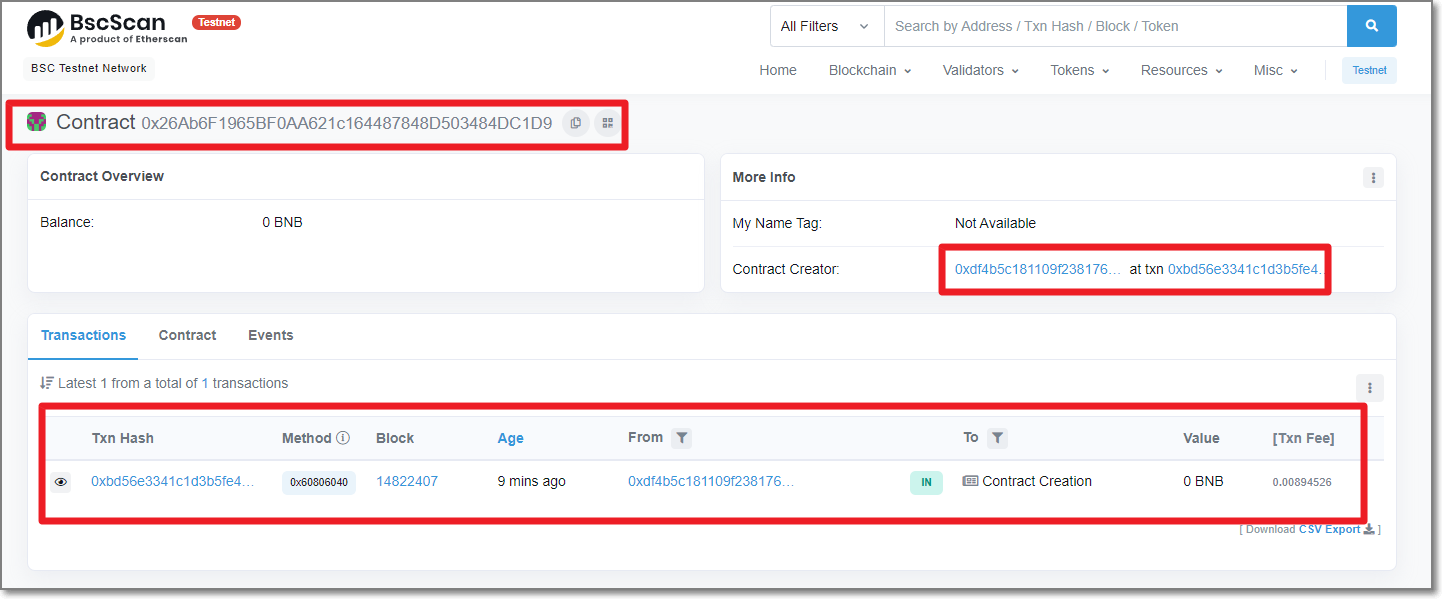Expand the Resources menu
The image size is (1442, 599).
coord(1181,70)
